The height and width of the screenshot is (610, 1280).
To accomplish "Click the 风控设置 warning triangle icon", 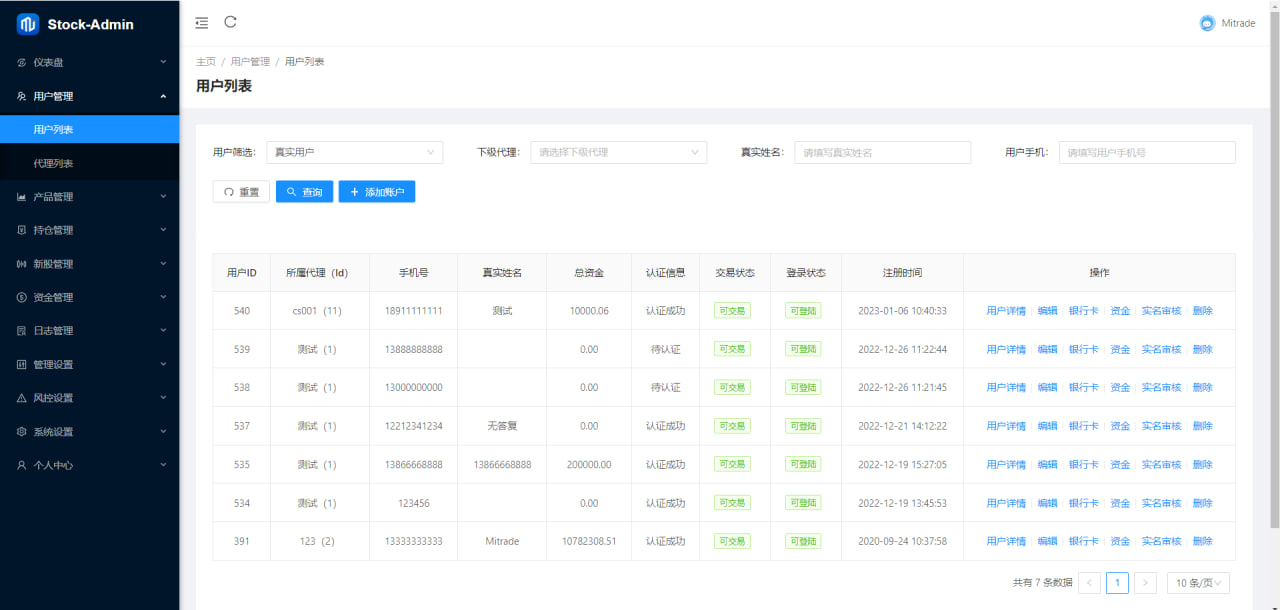I will (22, 398).
